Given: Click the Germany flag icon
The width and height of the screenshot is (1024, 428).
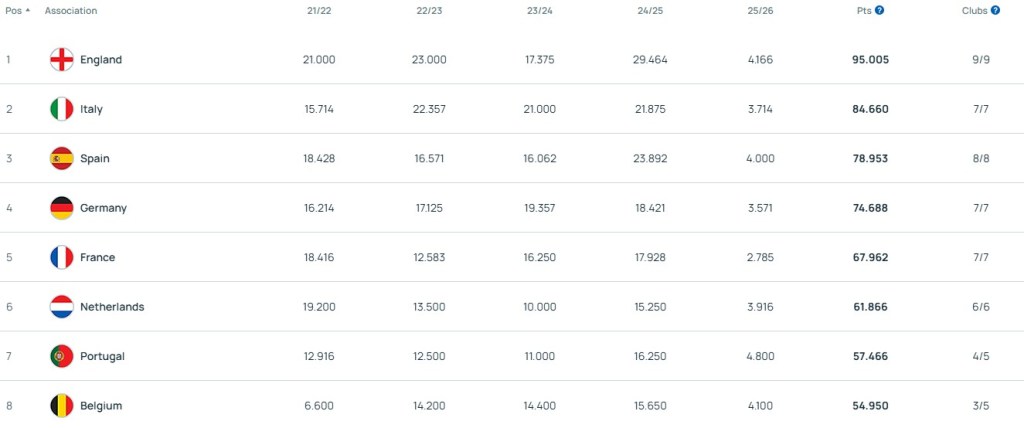Looking at the screenshot, I should (62, 208).
